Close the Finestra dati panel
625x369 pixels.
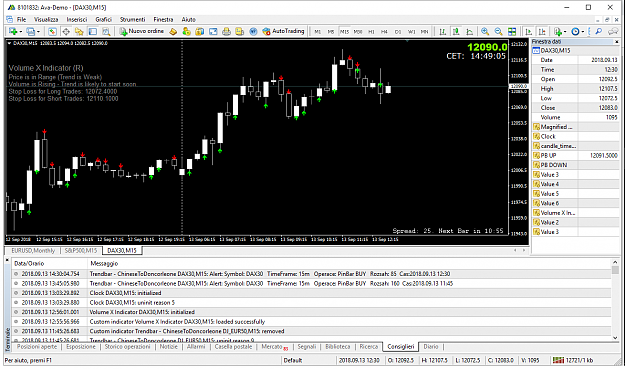tap(617, 42)
